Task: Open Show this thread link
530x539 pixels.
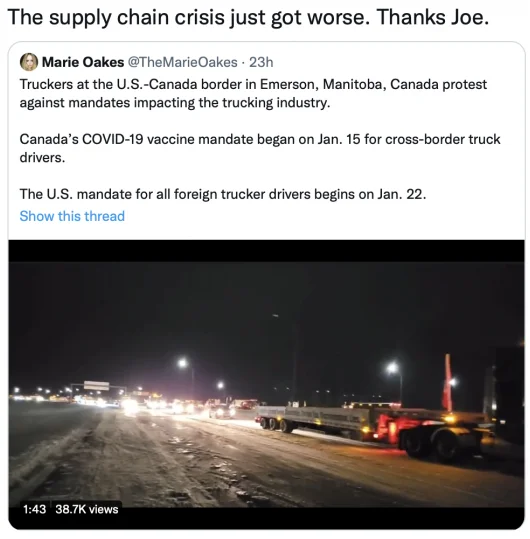Action: 72,216
